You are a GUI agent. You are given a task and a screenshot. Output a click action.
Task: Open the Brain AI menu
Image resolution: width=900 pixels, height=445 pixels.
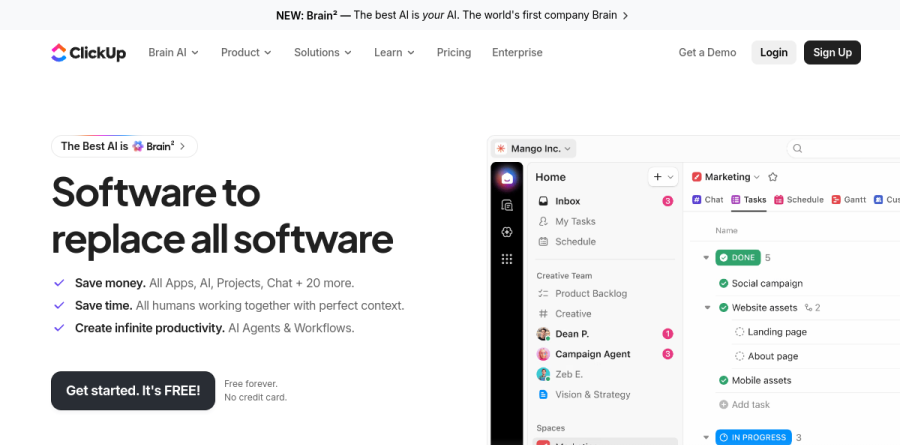point(173,53)
